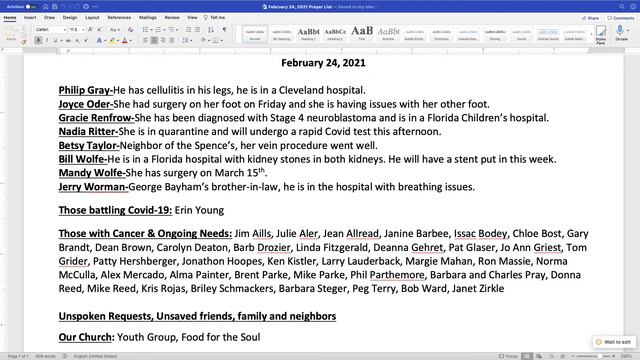Click the Increase Indent icon
640x360 pixels.
point(198,30)
